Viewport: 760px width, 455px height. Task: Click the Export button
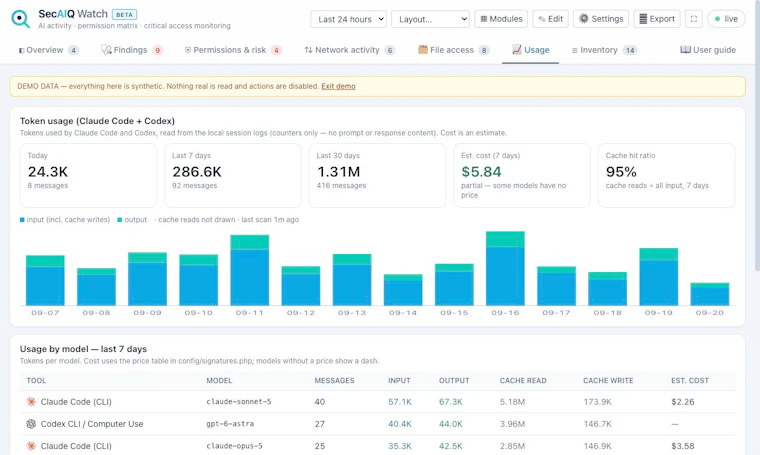[657, 19]
